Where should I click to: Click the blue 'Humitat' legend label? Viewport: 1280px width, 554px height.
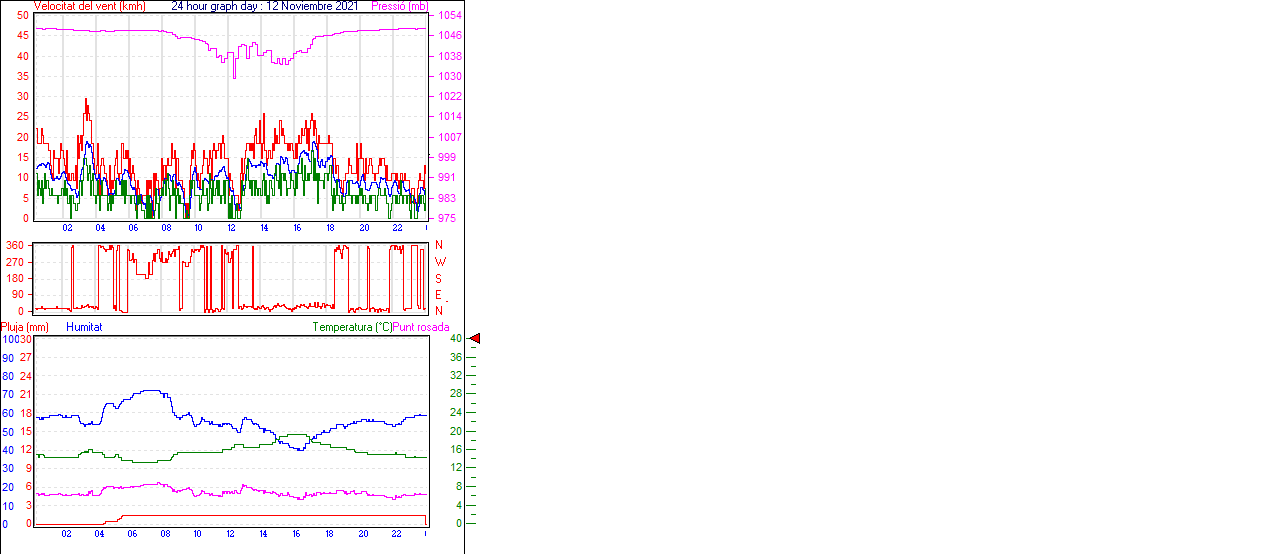click(x=84, y=327)
